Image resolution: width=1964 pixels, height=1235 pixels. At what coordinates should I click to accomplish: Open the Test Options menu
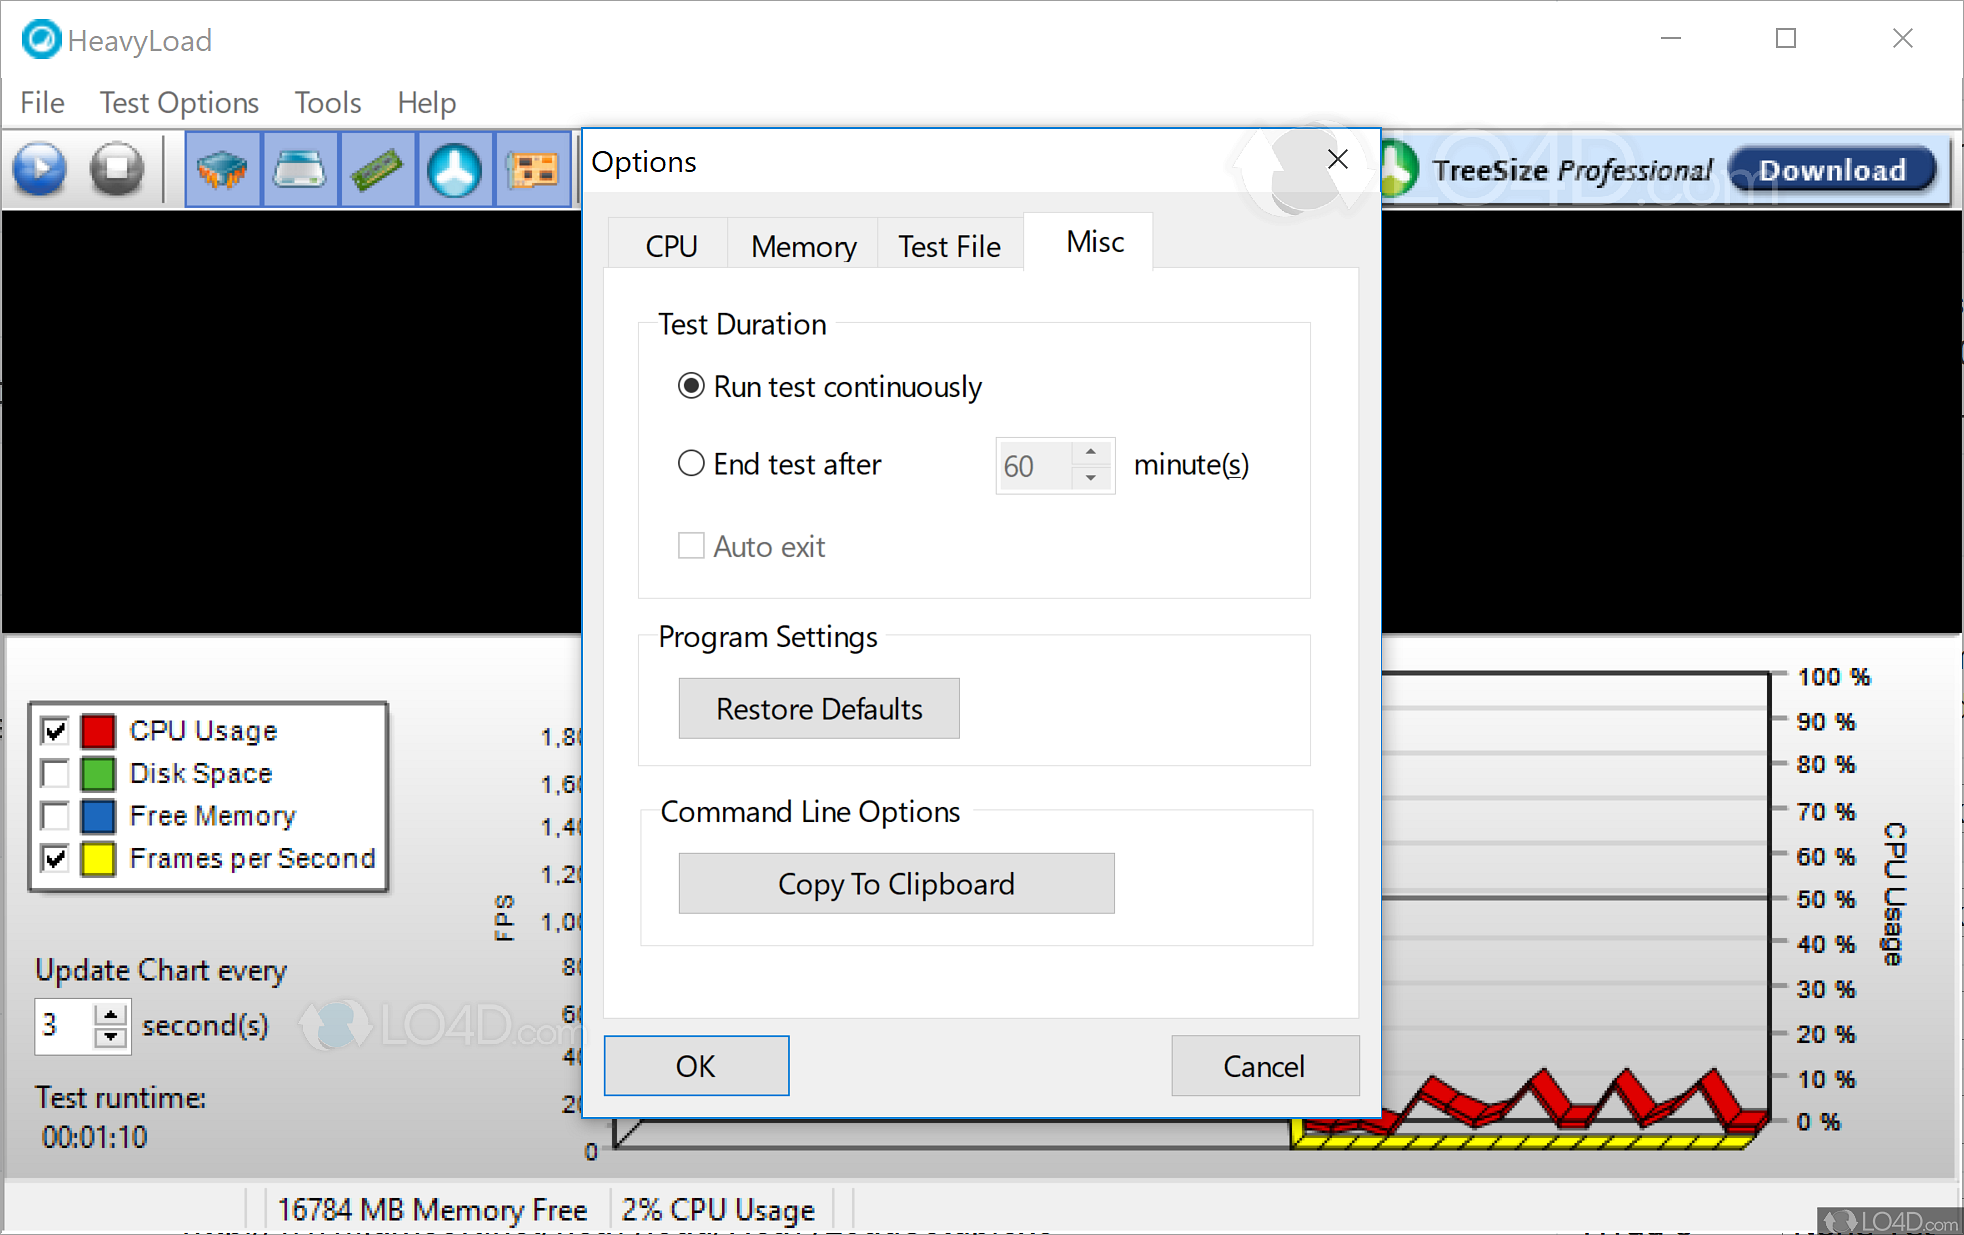pyautogui.click(x=179, y=102)
